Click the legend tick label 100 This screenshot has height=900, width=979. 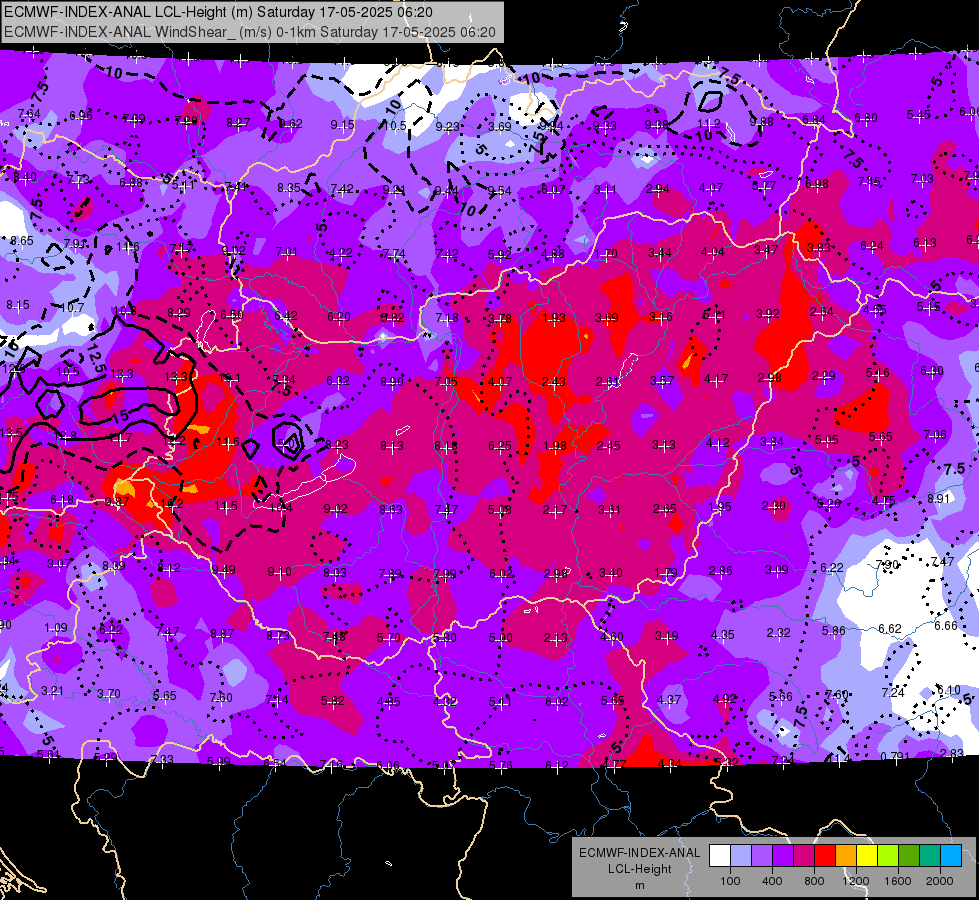pos(730,881)
